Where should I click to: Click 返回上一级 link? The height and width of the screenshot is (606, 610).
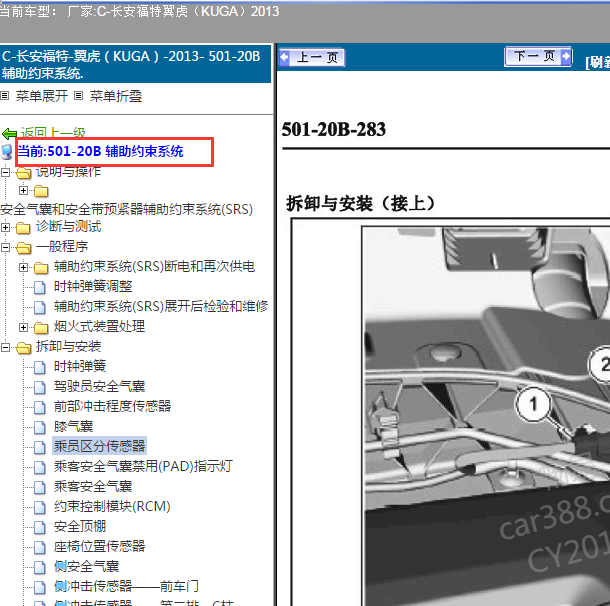tap(53, 133)
